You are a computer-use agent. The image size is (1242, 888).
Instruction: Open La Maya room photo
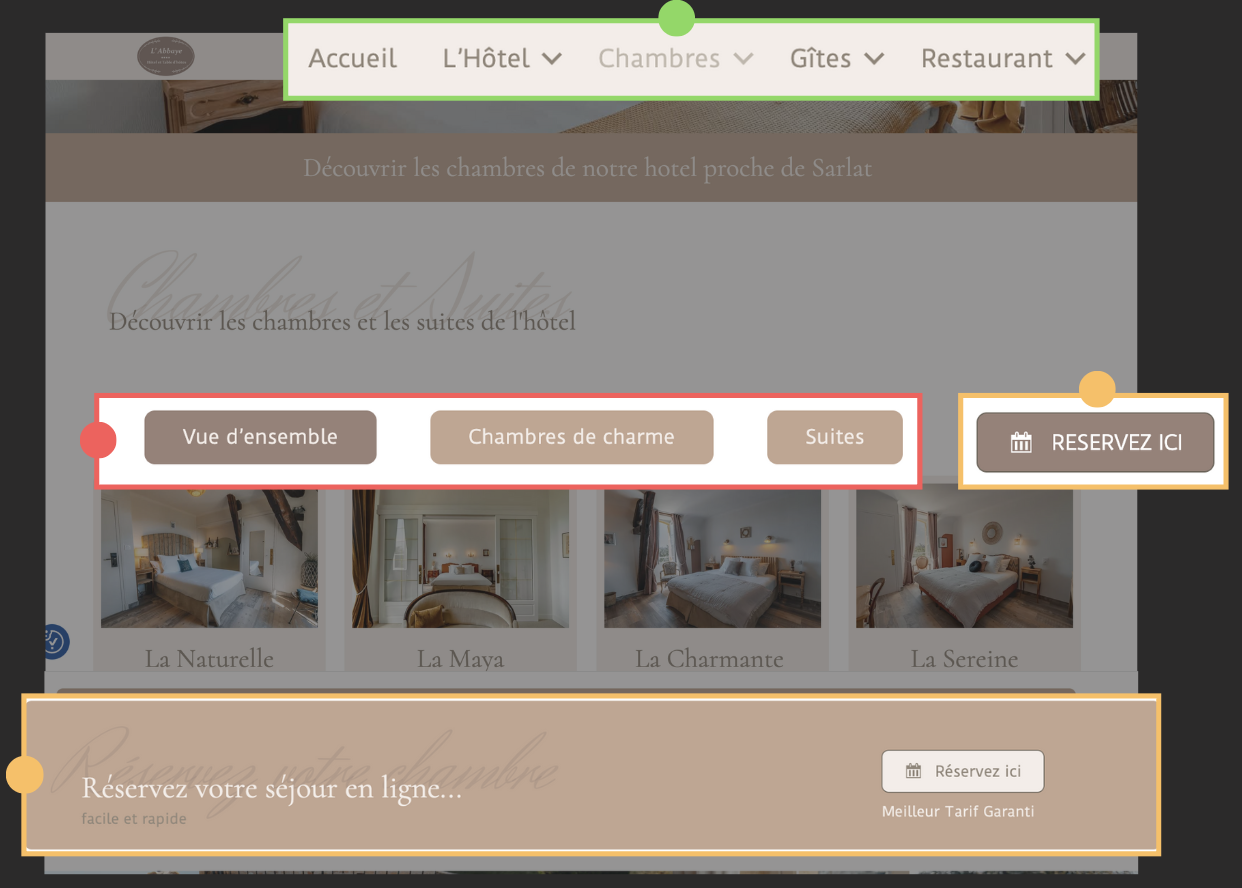[460, 558]
